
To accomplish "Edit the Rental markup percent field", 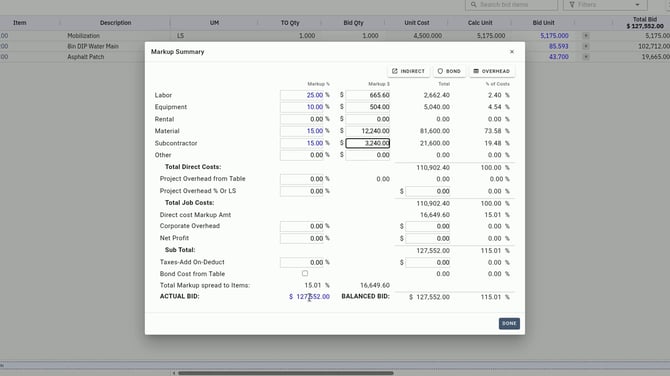I will [x=302, y=119].
